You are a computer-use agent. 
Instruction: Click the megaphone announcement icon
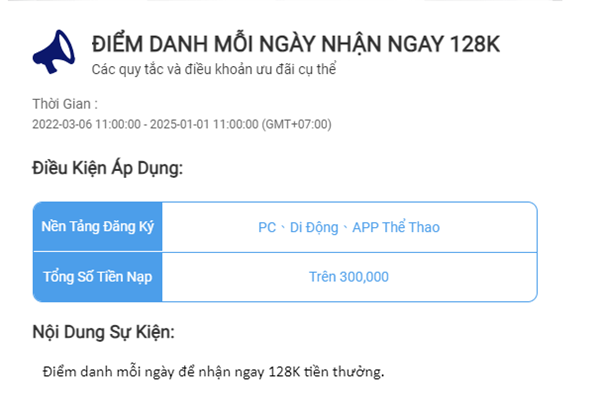[x=52, y=47]
